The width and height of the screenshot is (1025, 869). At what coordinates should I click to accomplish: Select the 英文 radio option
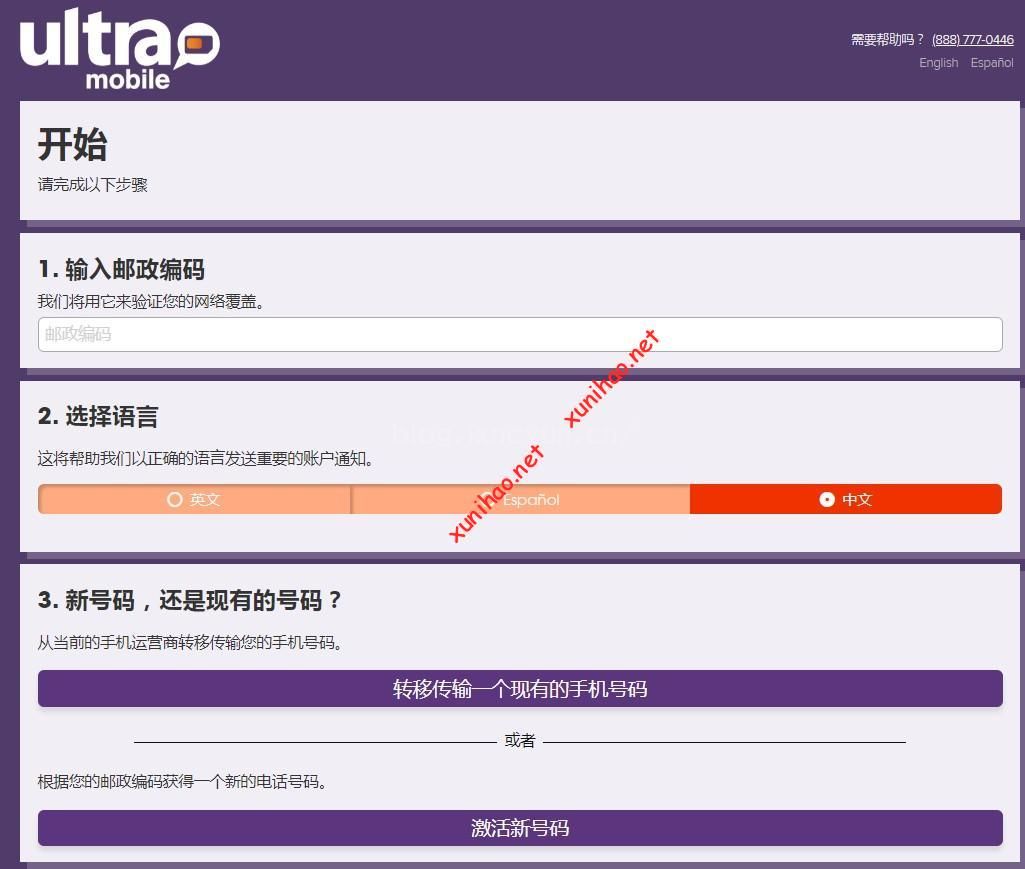[194, 500]
